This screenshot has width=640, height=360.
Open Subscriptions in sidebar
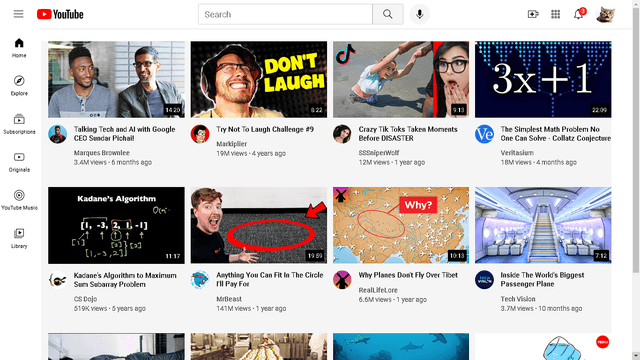[19, 124]
